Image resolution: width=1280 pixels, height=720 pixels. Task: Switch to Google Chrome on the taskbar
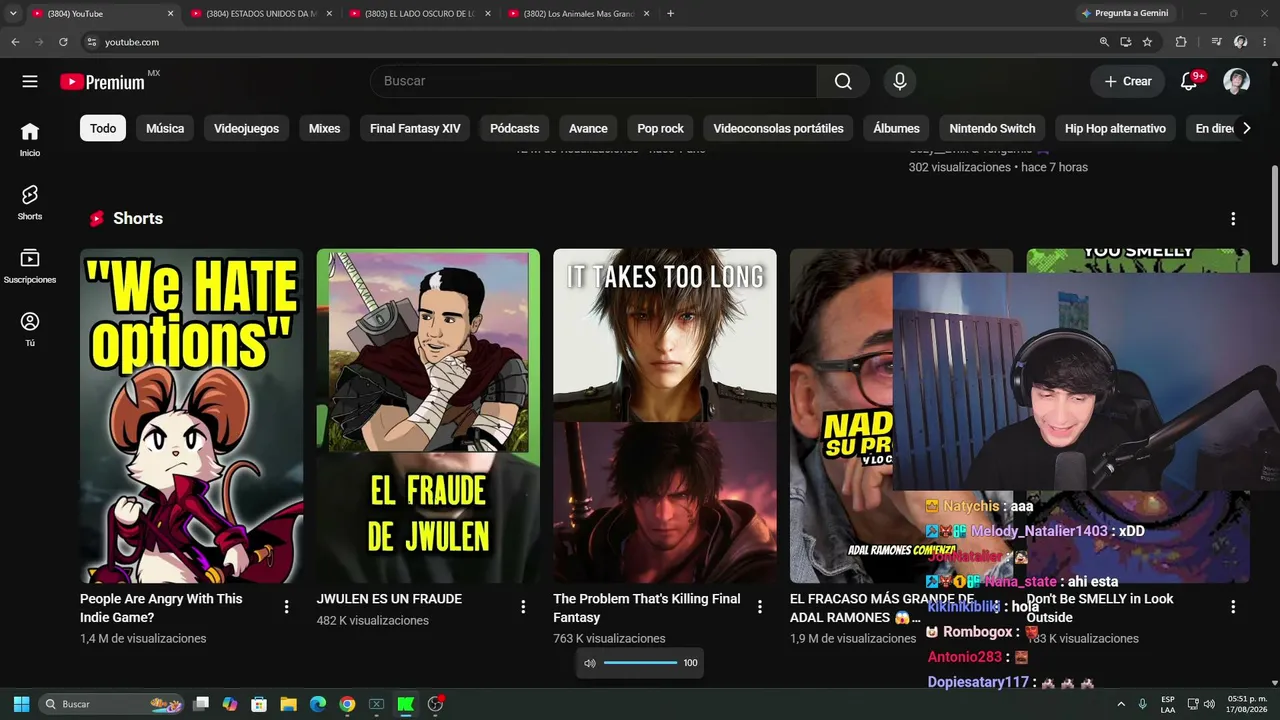click(x=347, y=704)
